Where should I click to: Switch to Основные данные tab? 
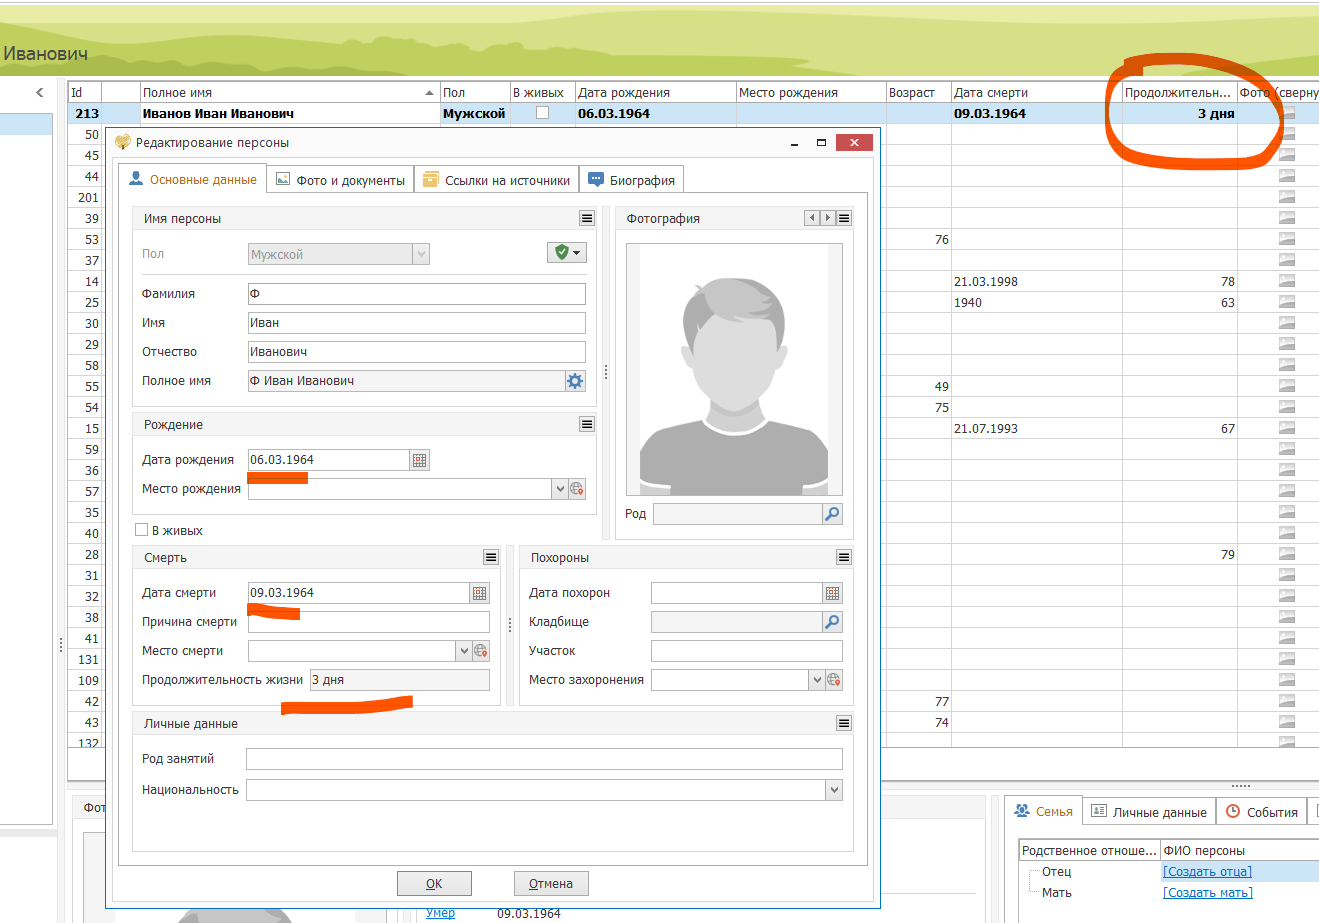click(193, 180)
